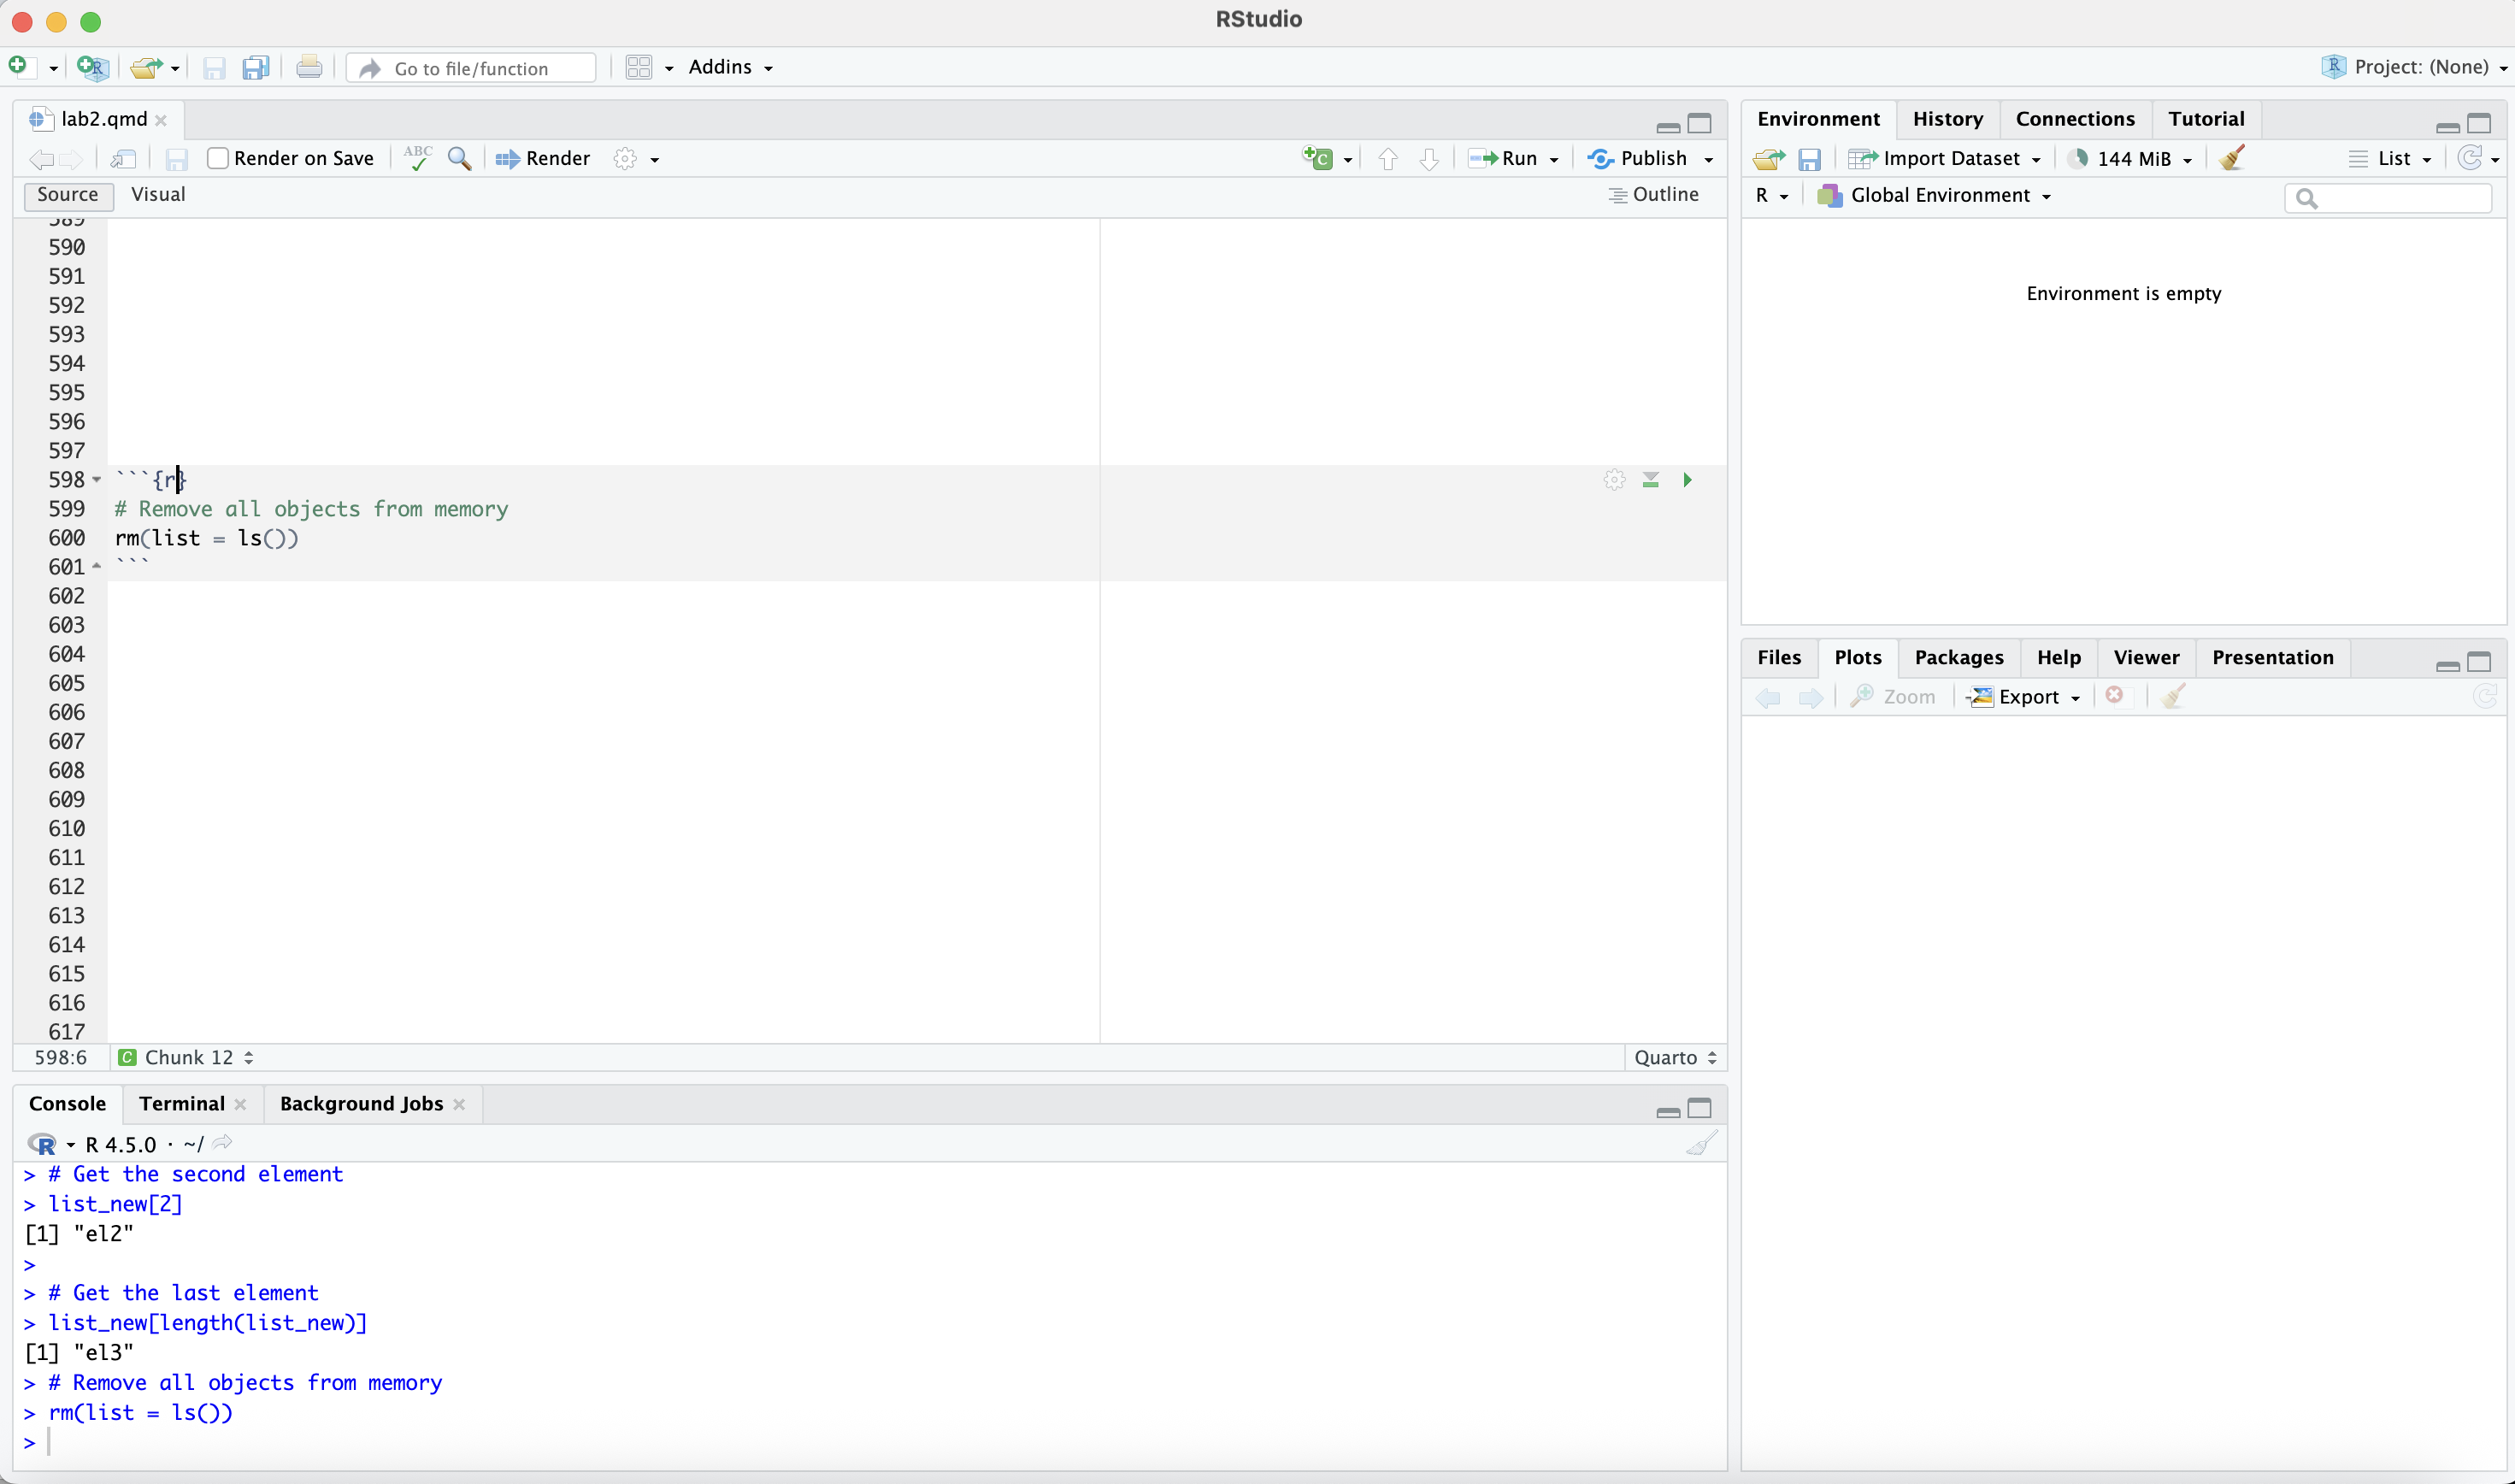Viewport: 2515px width, 1484px height.
Task: Collapse chunk at line 598
Action: [96, 480]
